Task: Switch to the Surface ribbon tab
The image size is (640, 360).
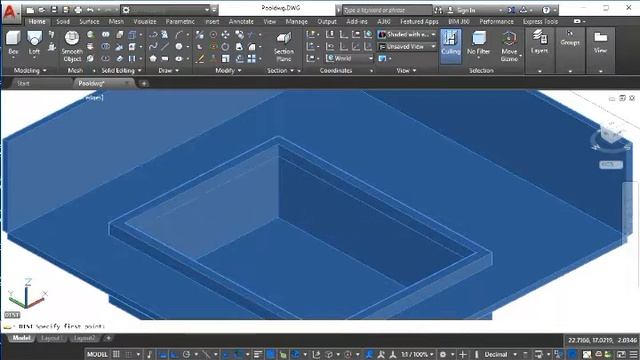Action: click(89, 21)
